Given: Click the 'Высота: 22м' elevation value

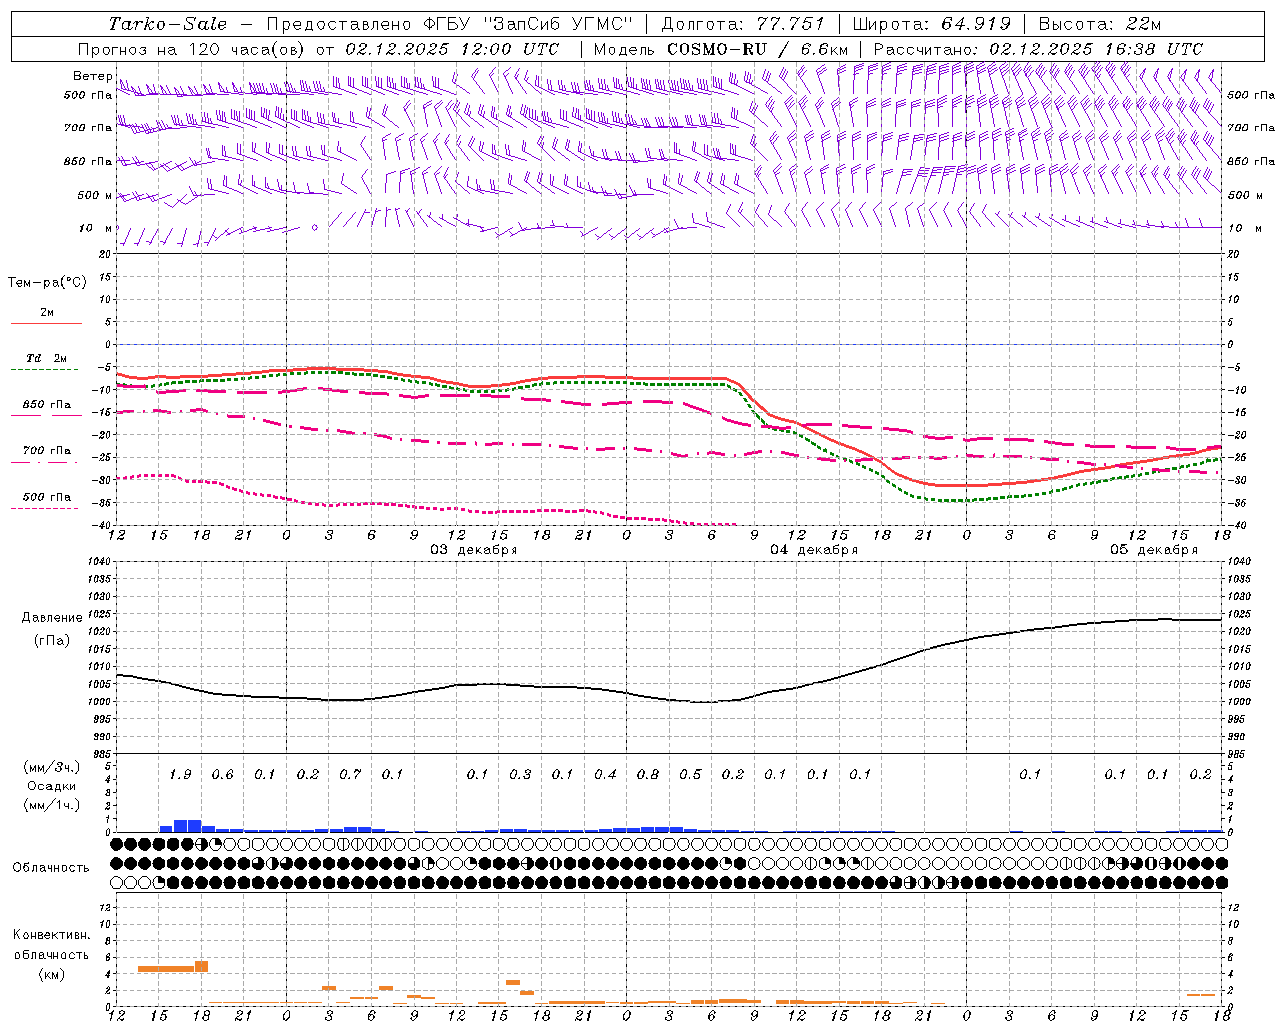Looking at the screenshot, I should click(x=1100, y=24).
